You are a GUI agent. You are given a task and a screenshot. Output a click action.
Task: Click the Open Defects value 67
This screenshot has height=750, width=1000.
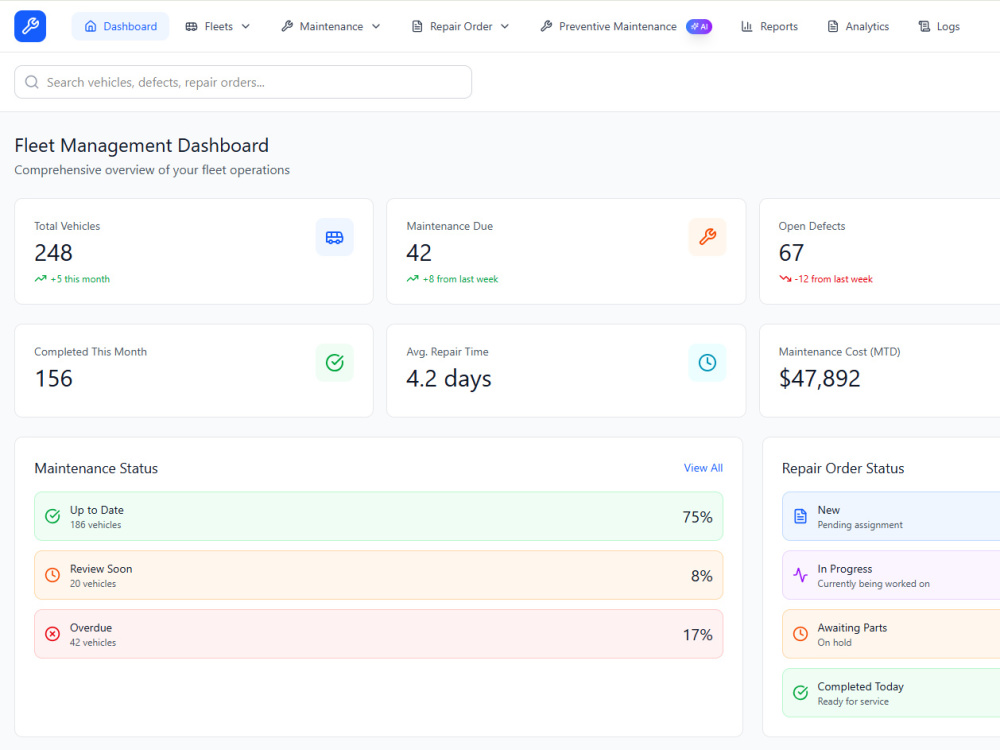coord(791,253)
